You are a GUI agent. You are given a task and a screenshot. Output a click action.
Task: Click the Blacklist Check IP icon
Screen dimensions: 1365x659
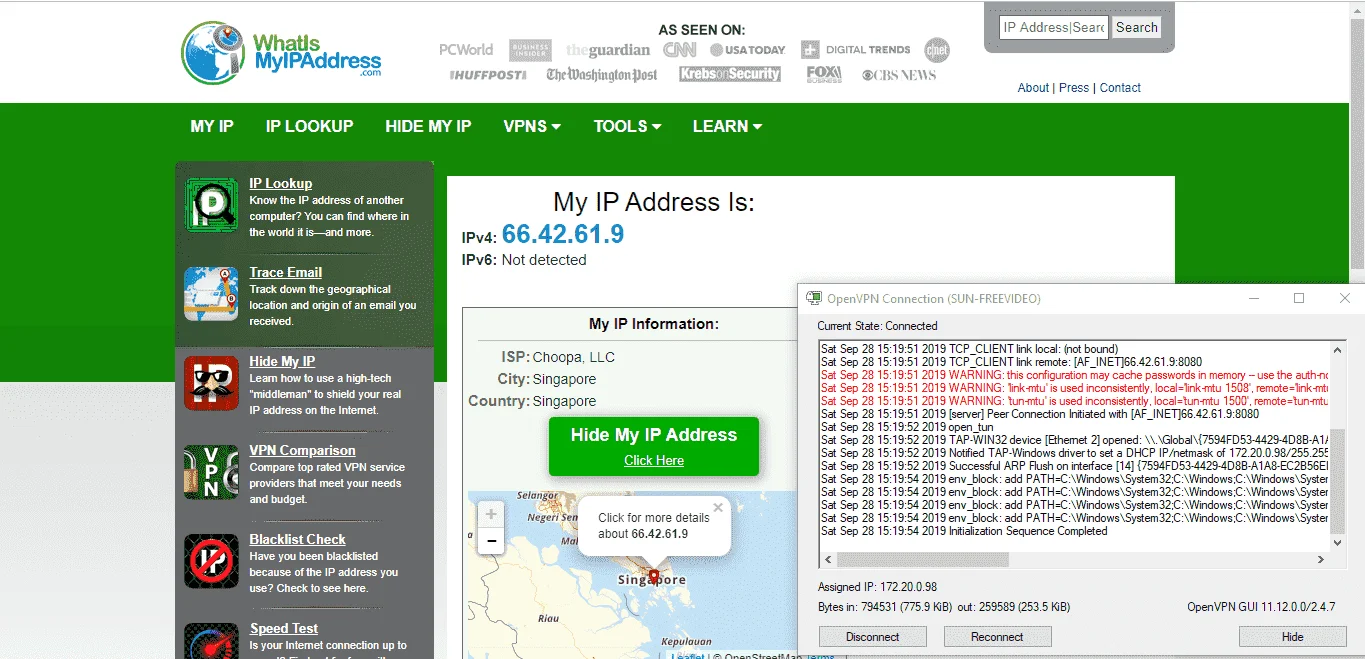click(211, 561)
